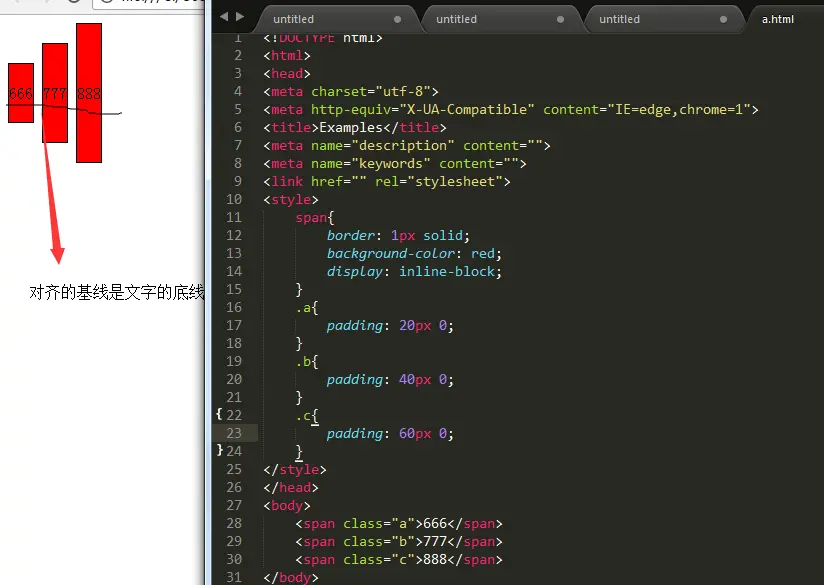This screenshot has width=824, height=585.
Task: Click the closing bracket marker at line 24
Action: tap(220, 450)
